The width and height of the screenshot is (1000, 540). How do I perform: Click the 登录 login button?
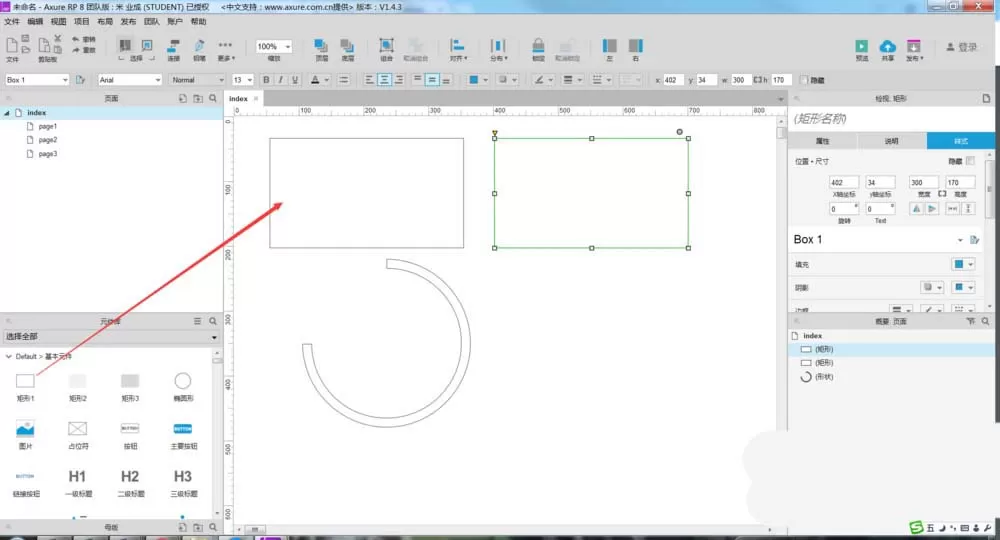[962, 47]
